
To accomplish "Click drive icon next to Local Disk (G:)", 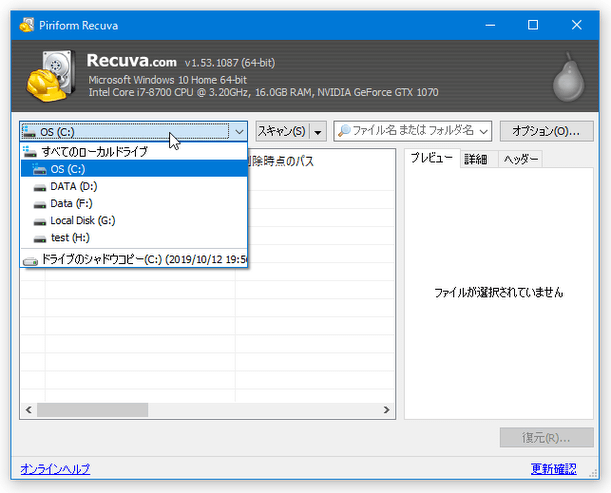I will [40, 221].
